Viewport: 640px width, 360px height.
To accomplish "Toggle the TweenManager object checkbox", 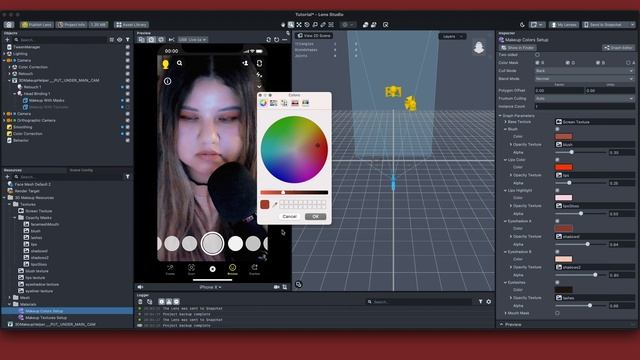I will point(127,47).
